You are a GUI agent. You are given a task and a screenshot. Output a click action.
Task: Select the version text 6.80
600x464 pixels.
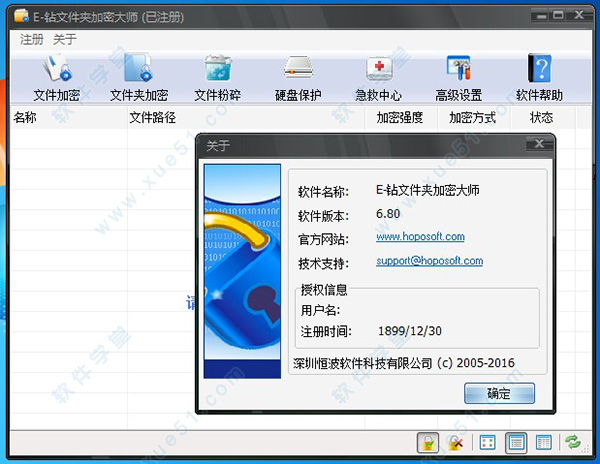tap(388, 213)
